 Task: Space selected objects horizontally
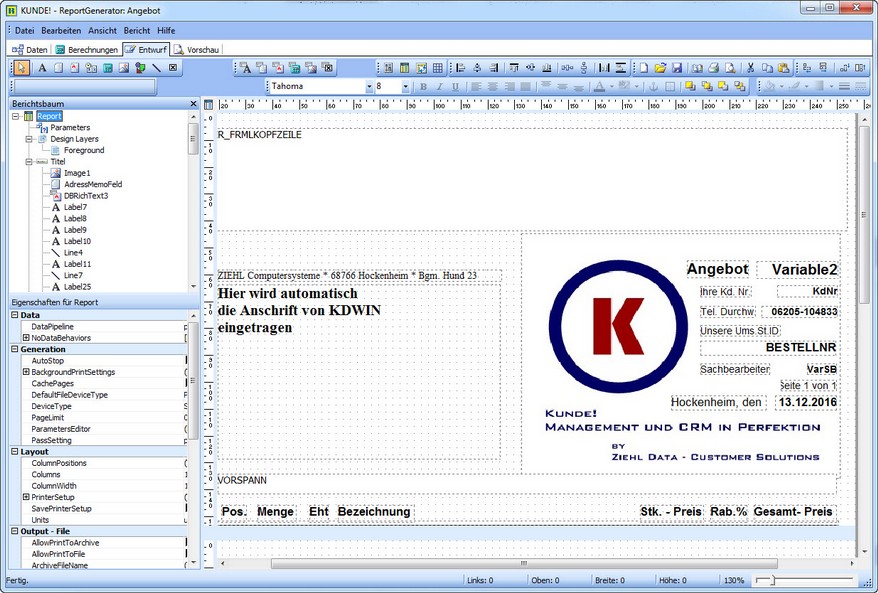coord(567,68)
